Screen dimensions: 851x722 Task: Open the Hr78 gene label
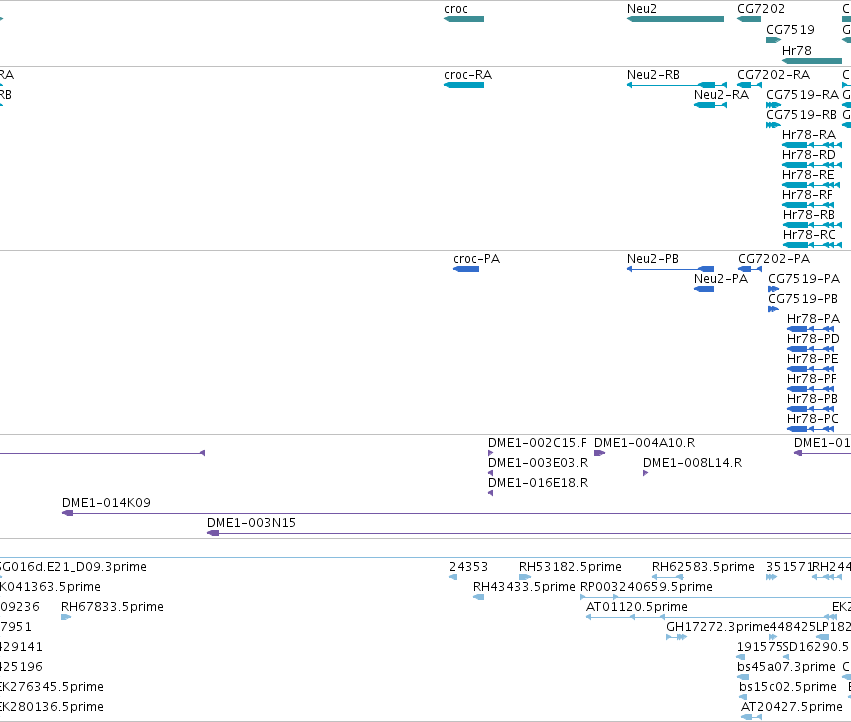(797, 50)
